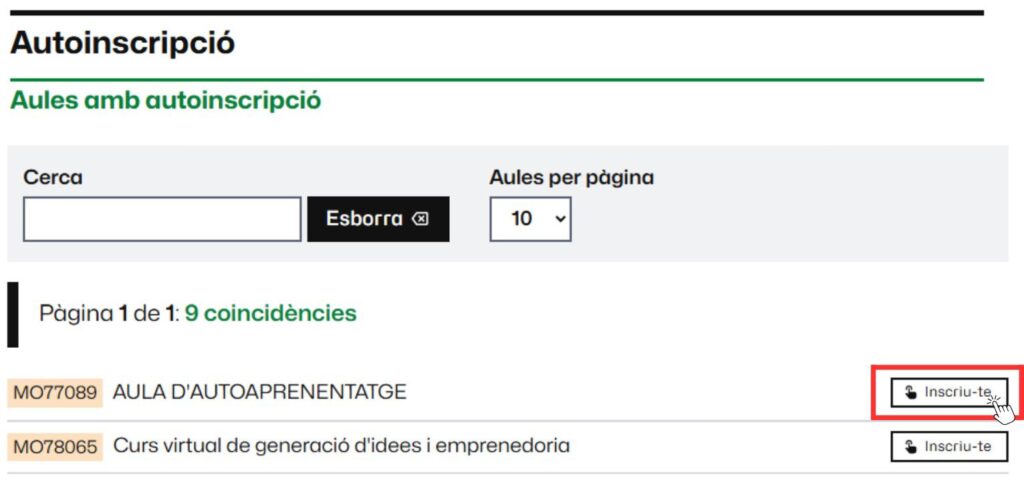Click the 9 coincidències results count
1024x489 pixels.
click(x=270, y=313)
